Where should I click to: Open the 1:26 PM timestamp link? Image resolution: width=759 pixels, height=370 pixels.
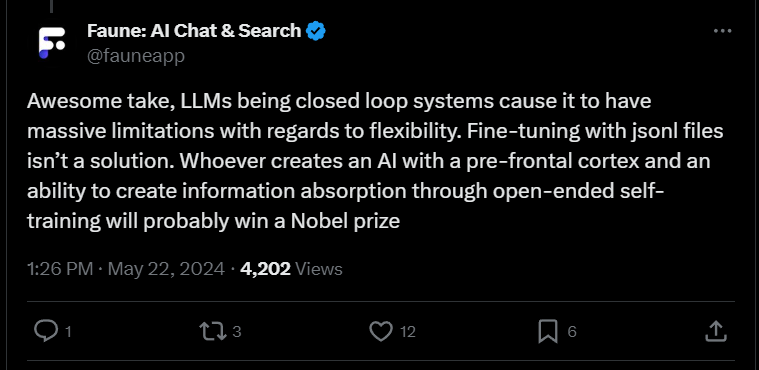click(x=60, y=269)
